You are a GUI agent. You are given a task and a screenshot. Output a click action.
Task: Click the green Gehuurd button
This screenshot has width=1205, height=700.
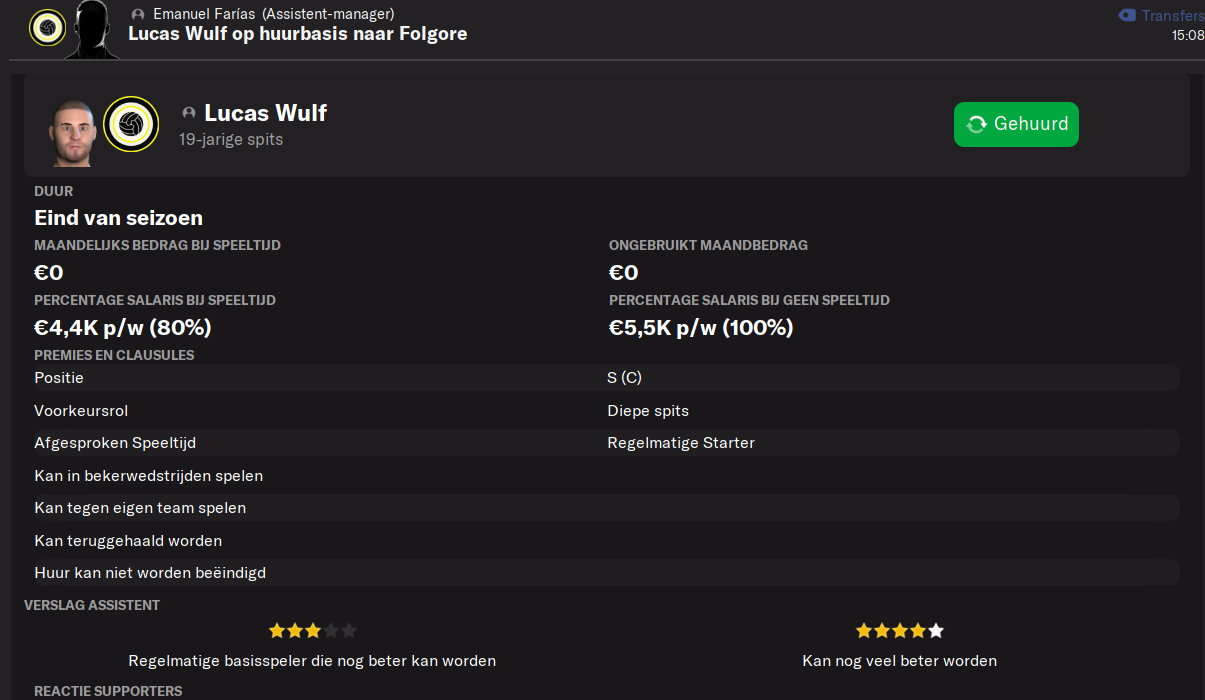pos(1016,124)
